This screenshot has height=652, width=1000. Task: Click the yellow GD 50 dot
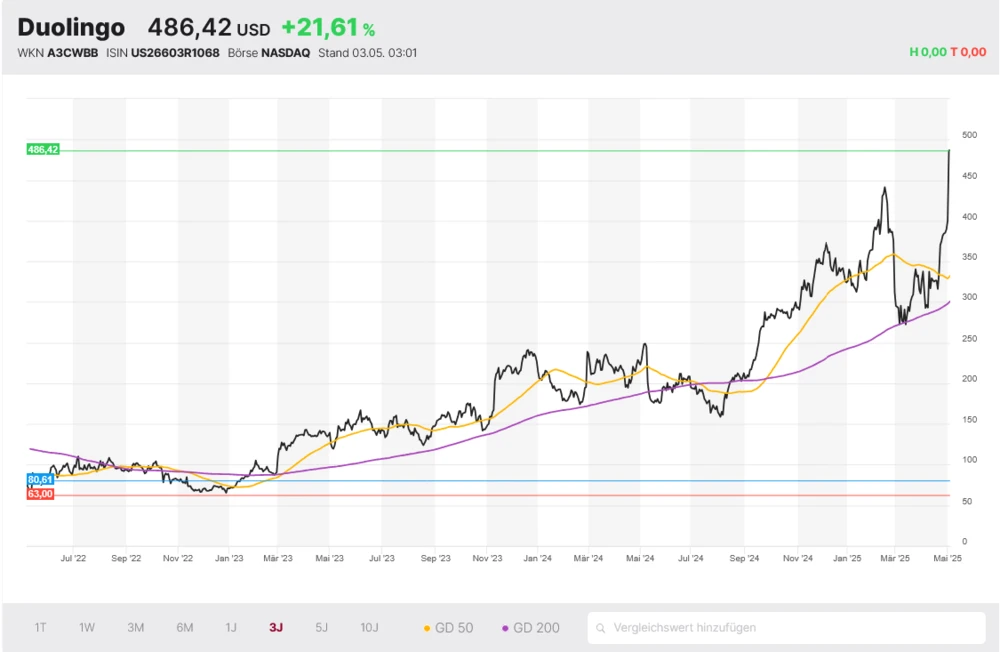[427, 628]
